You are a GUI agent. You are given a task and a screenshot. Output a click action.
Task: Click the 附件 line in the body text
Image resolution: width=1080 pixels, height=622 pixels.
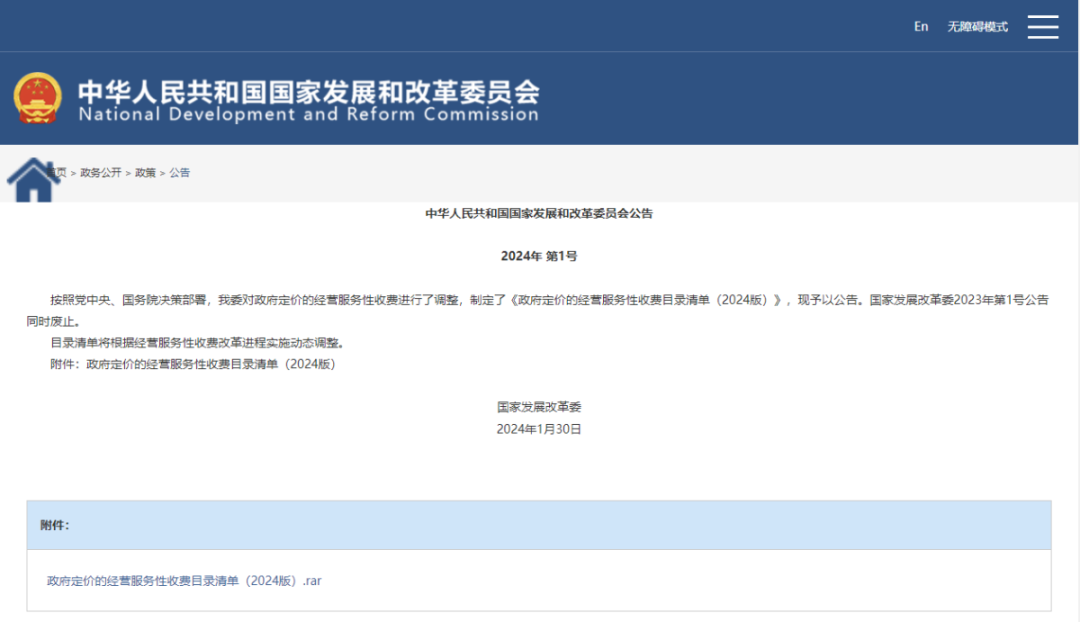click(193, 364)
